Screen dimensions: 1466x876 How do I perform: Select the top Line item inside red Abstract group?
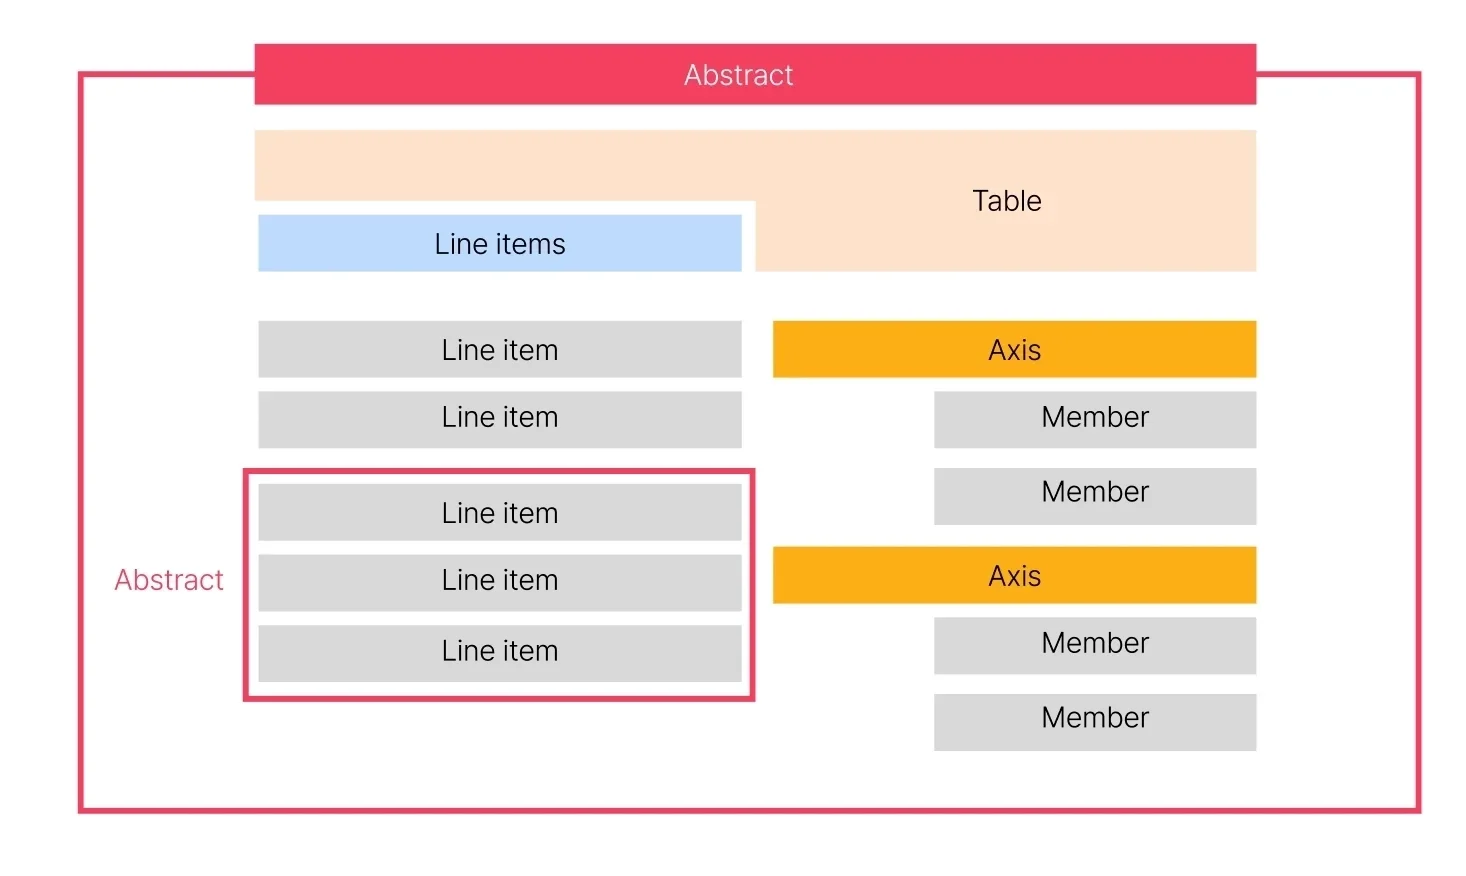(499, 513)
